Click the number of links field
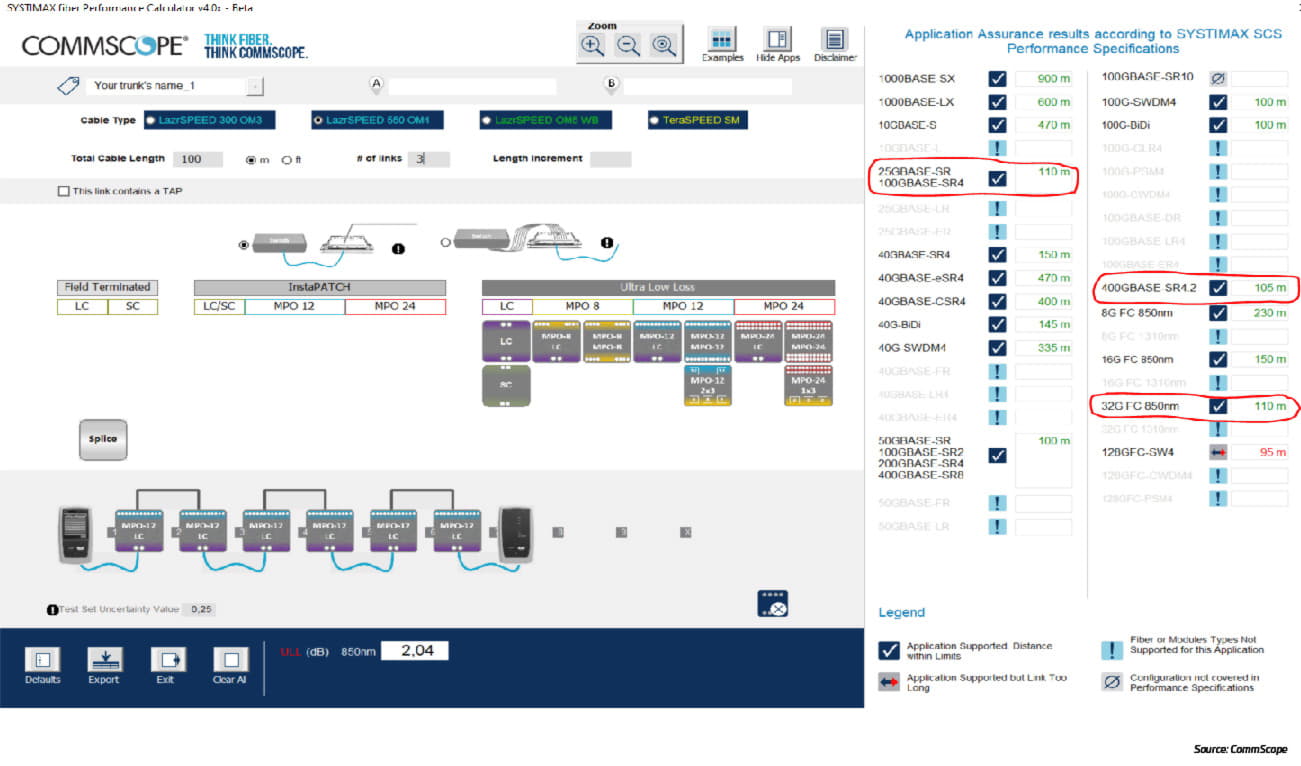This screenshot has width=1301, height=766. (428, 159)
